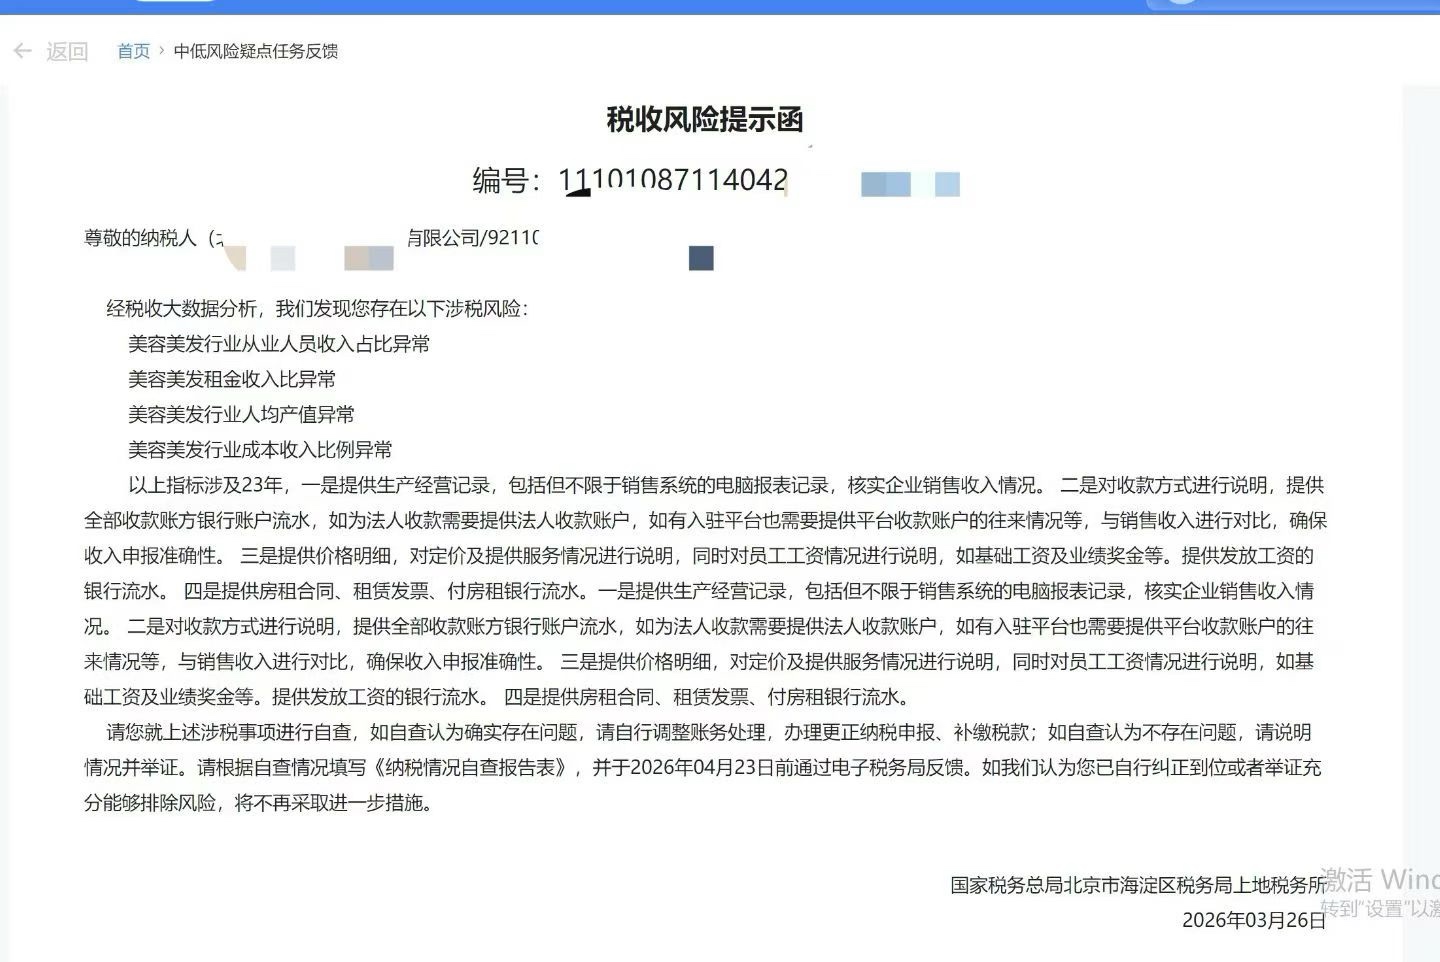Click the 尊敬的纳税人 salutation text
This screenshot has width=1440, height=962.
tap(140, 238)
